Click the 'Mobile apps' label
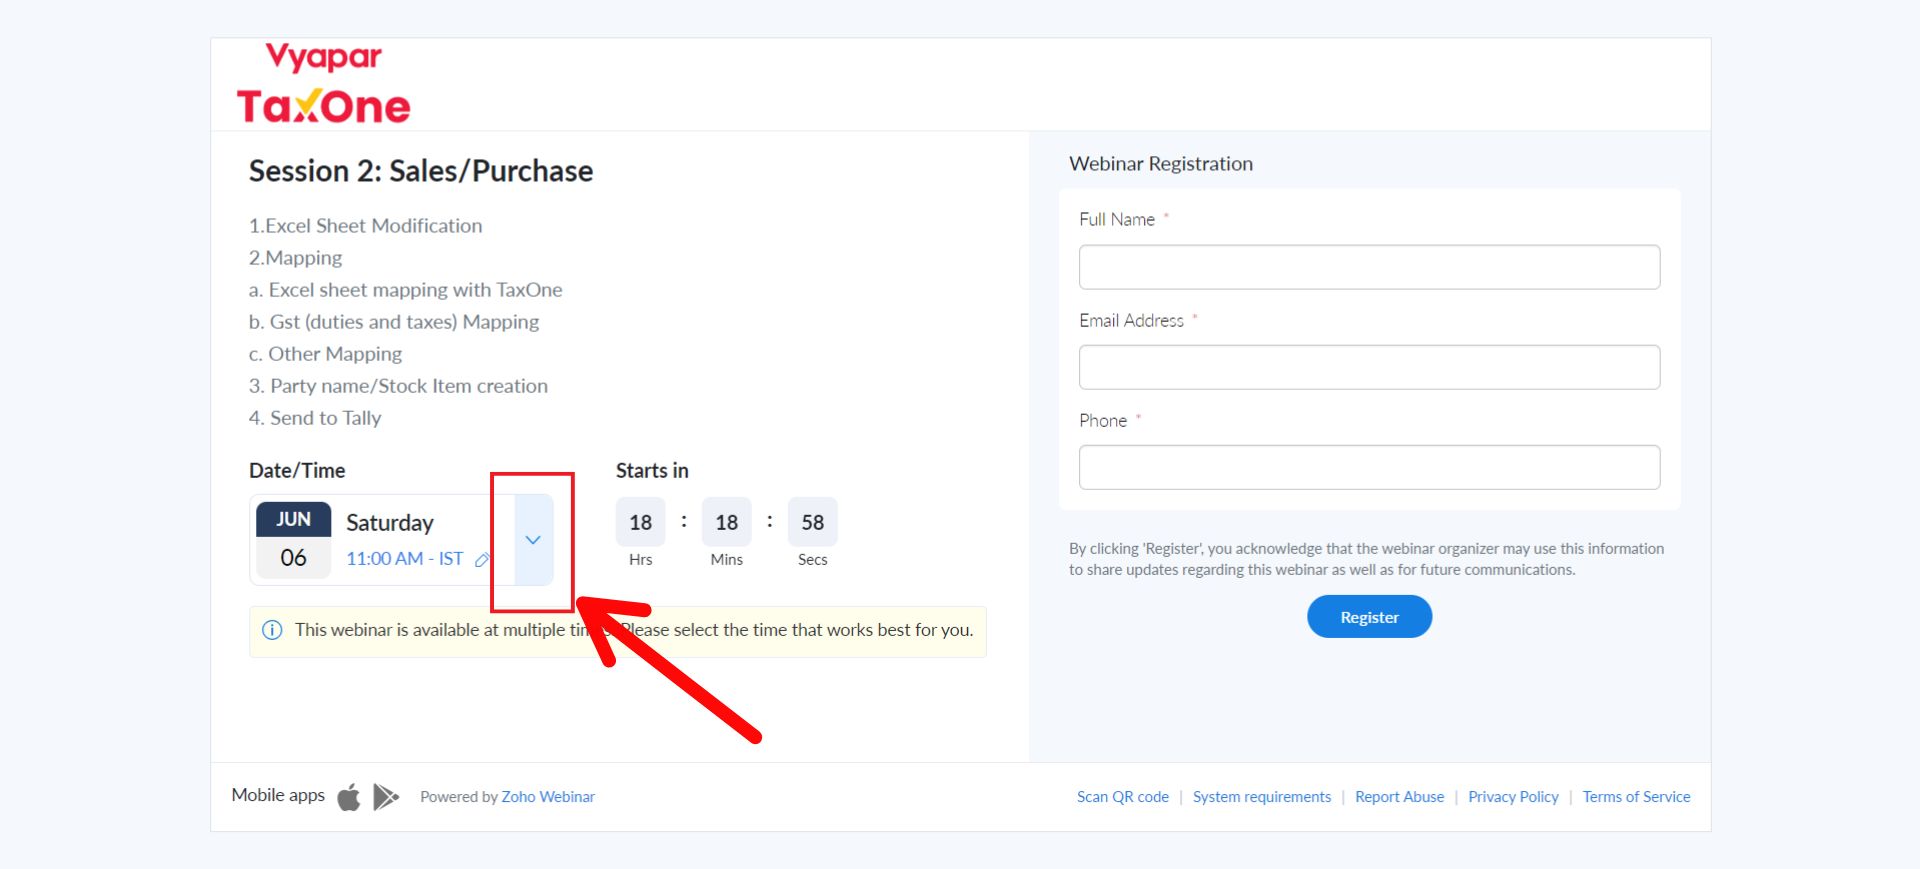This screenshot has height=869, width=1920. coord(278,795)
